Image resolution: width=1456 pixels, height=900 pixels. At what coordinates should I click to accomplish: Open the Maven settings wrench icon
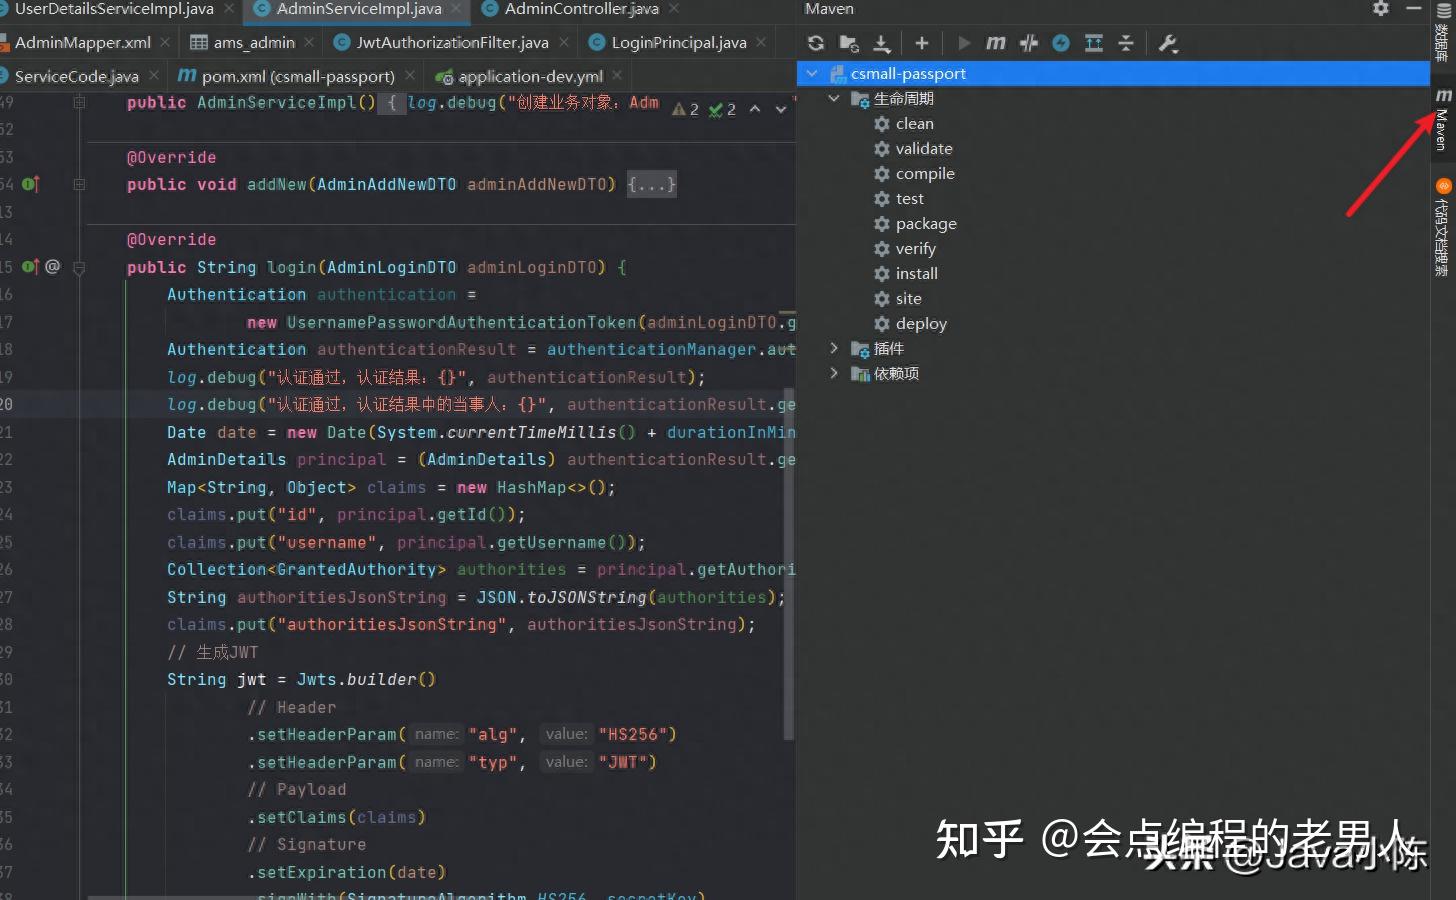[1166, 43]
